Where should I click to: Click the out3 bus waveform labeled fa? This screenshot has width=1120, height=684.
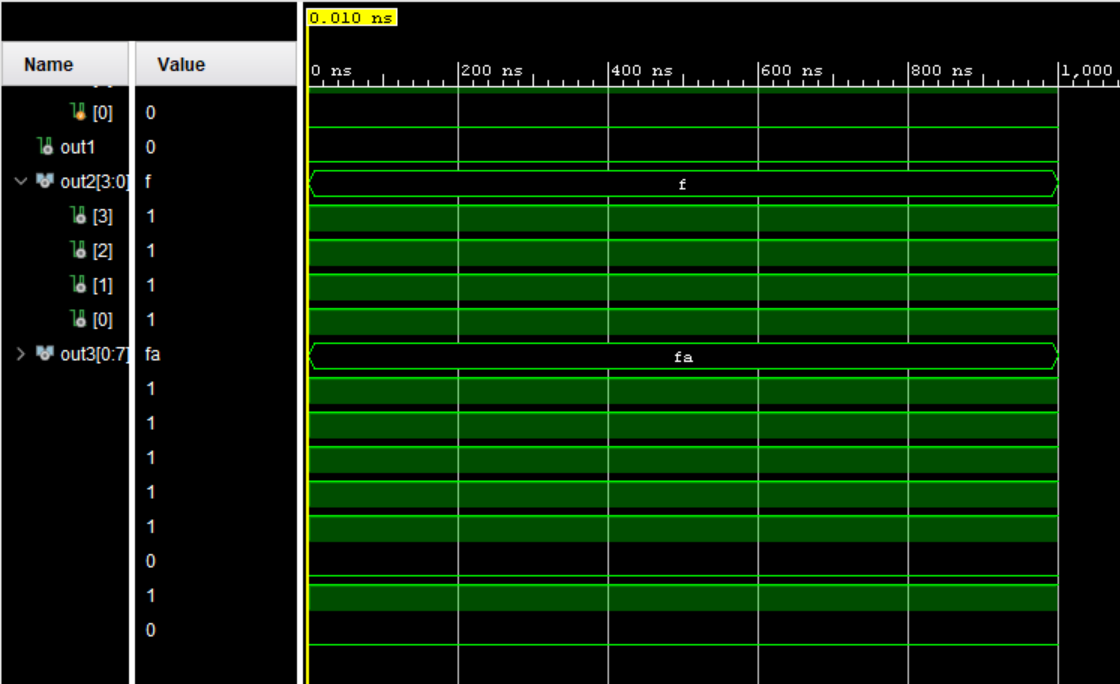(683, 356)
